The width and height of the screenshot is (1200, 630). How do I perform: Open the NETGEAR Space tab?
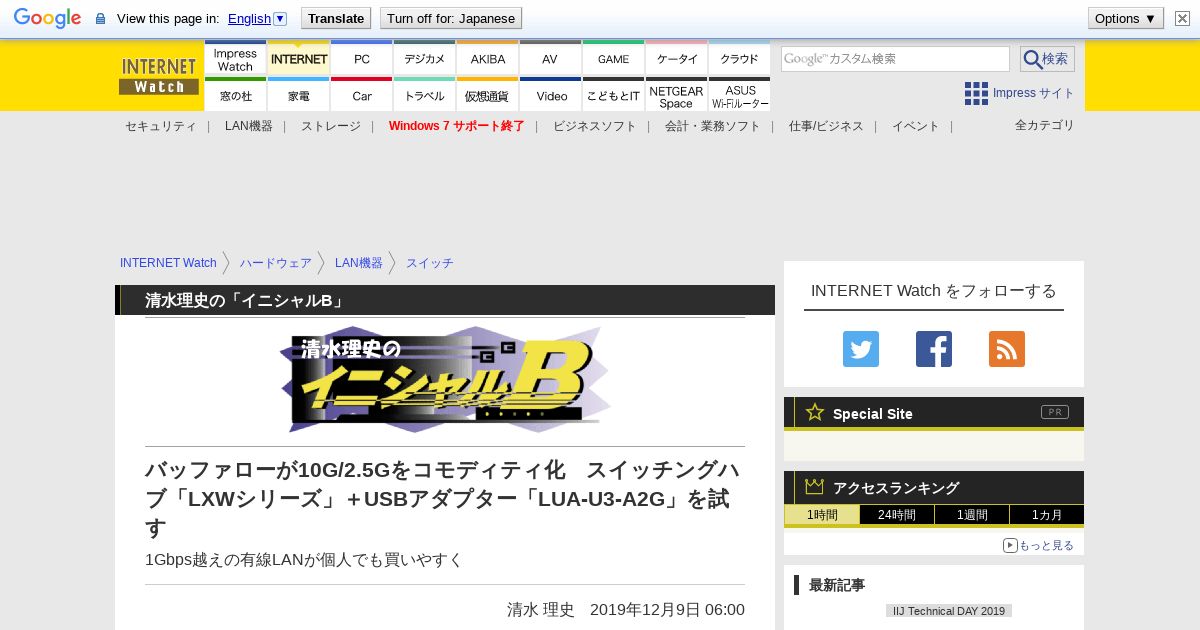click(677, 95)
